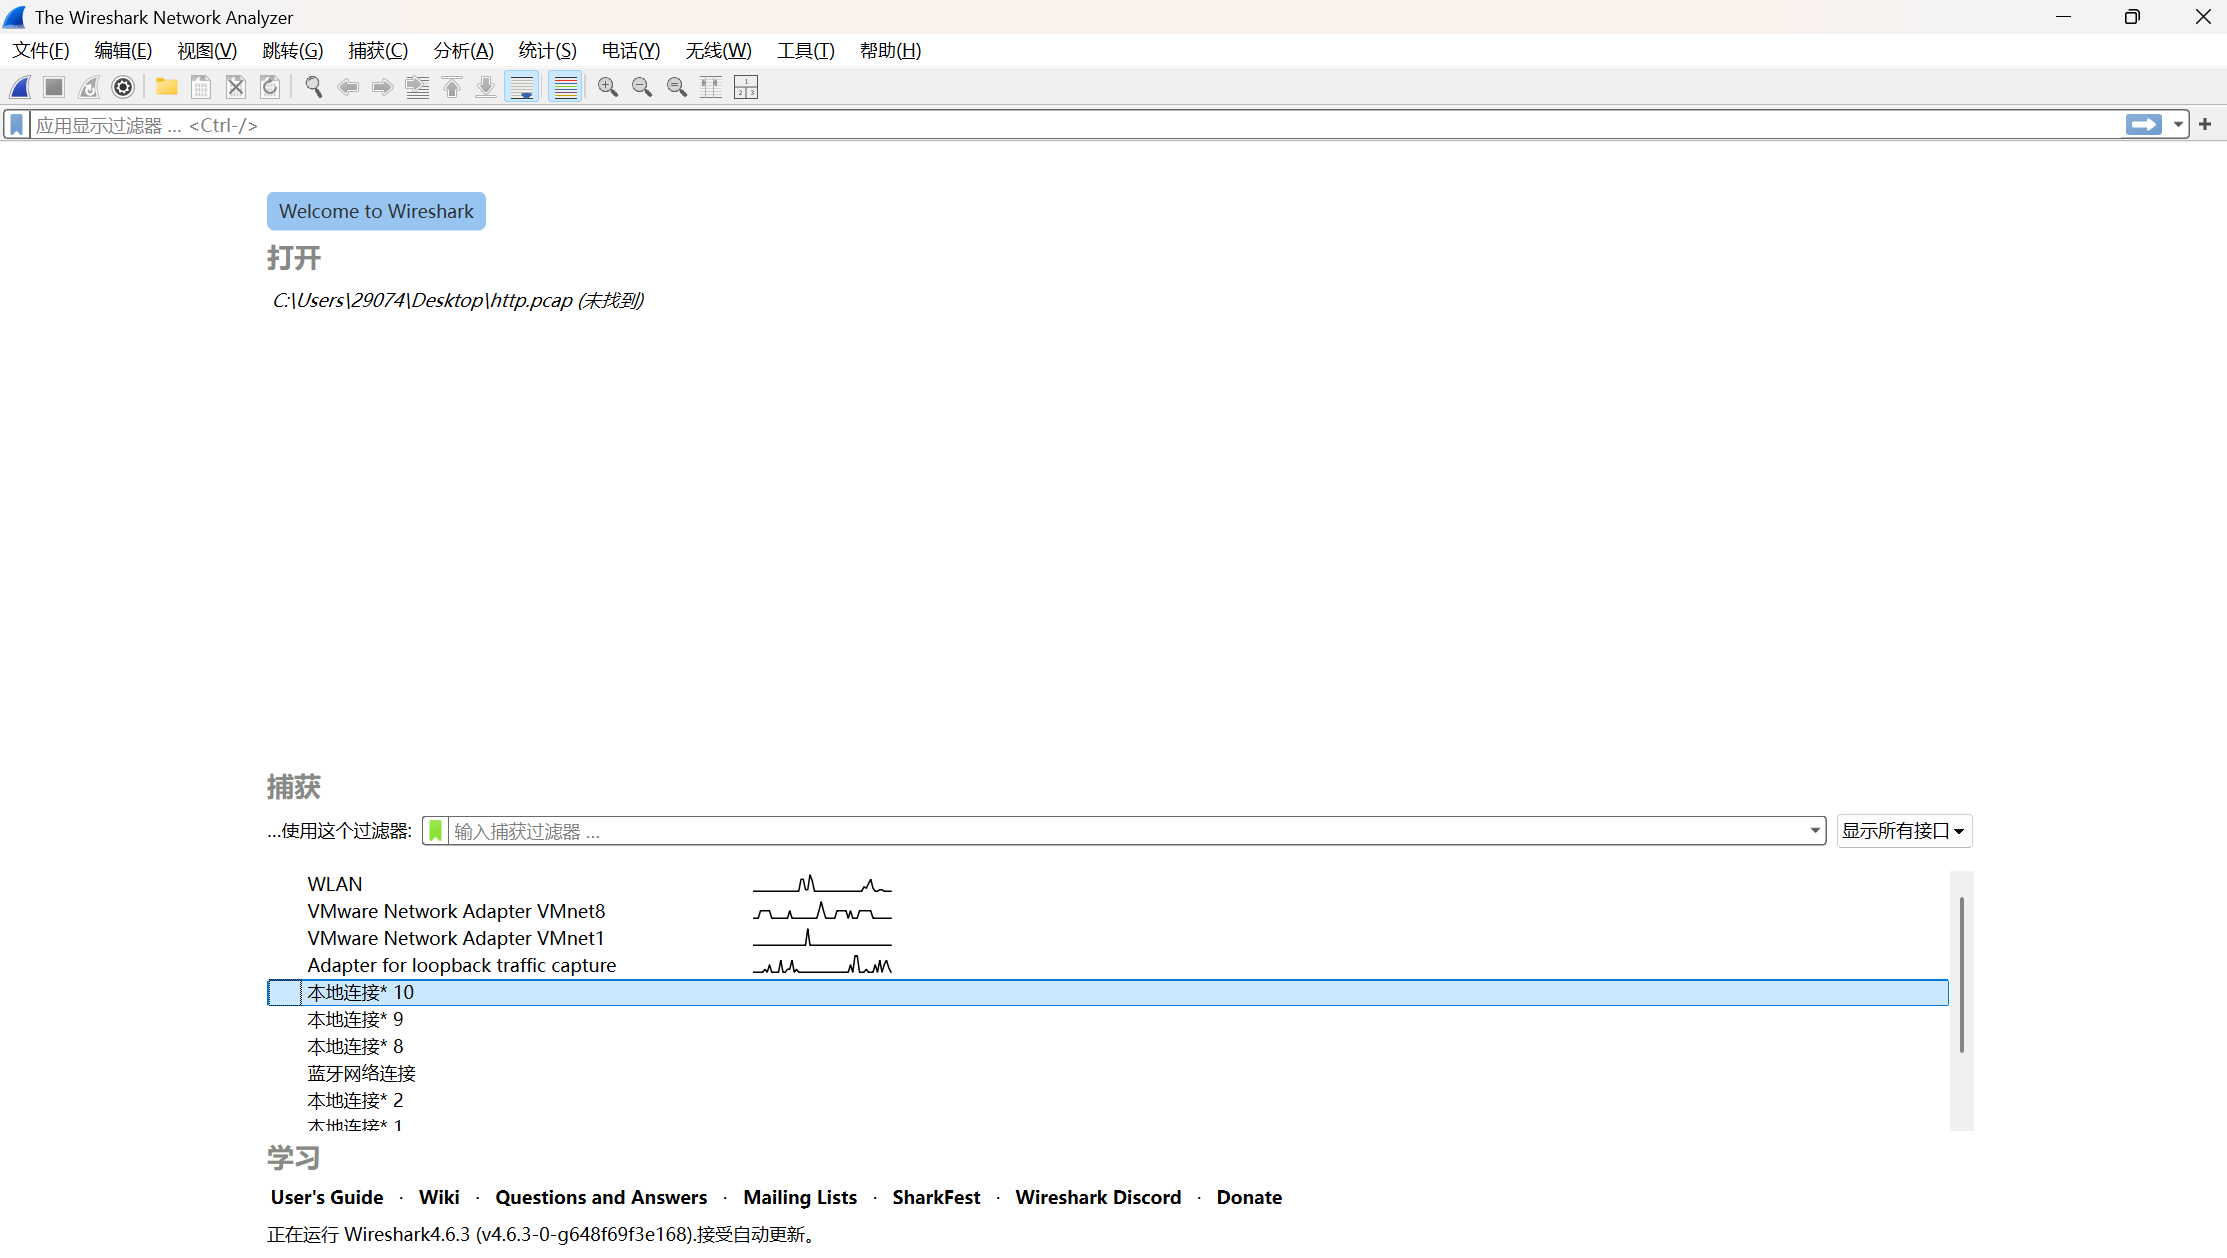
Task: Click the add filter button plus icon
Action: 2205,125
